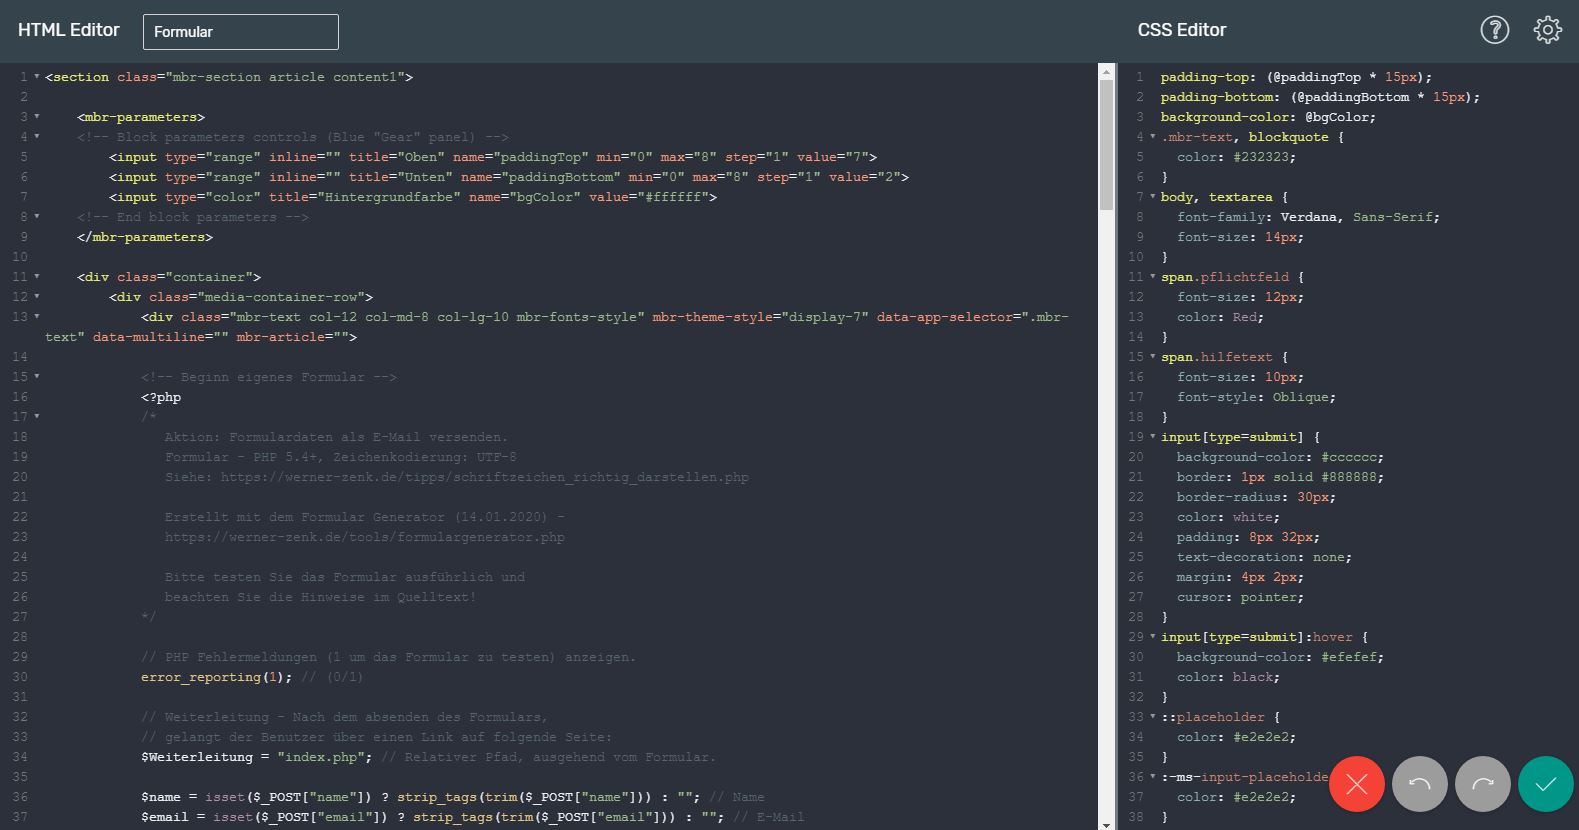Open the help question mark icon
This screenshot has height=830, width=1579.
point(1494,30)
